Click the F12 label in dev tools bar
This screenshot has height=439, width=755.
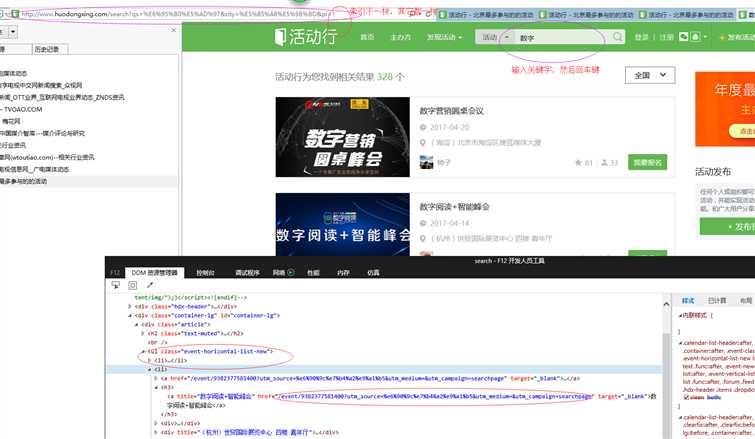pos(115,272)
